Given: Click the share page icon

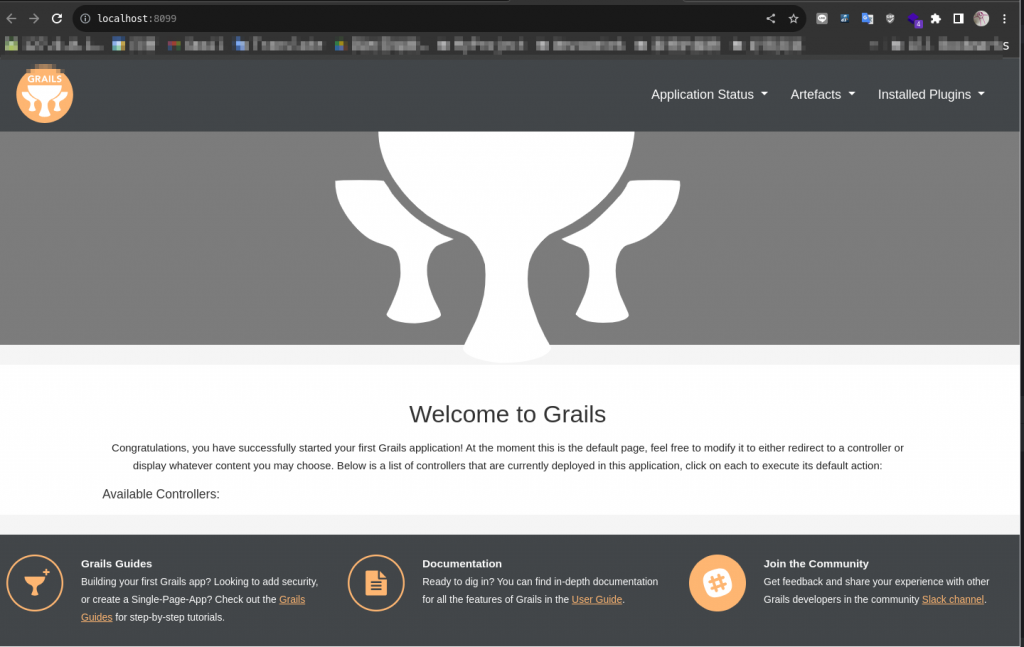Looking at the screenshot, I should coord(771,18).
